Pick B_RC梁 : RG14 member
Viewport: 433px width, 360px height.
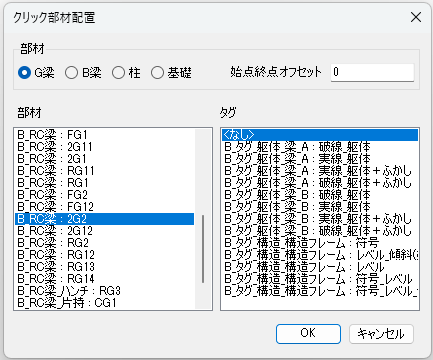105,279
